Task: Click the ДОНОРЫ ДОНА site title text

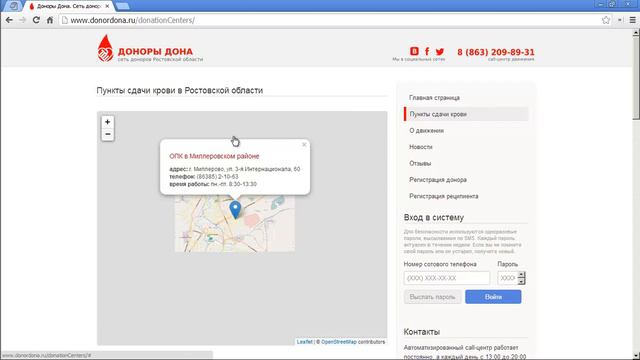Action: 155,52
